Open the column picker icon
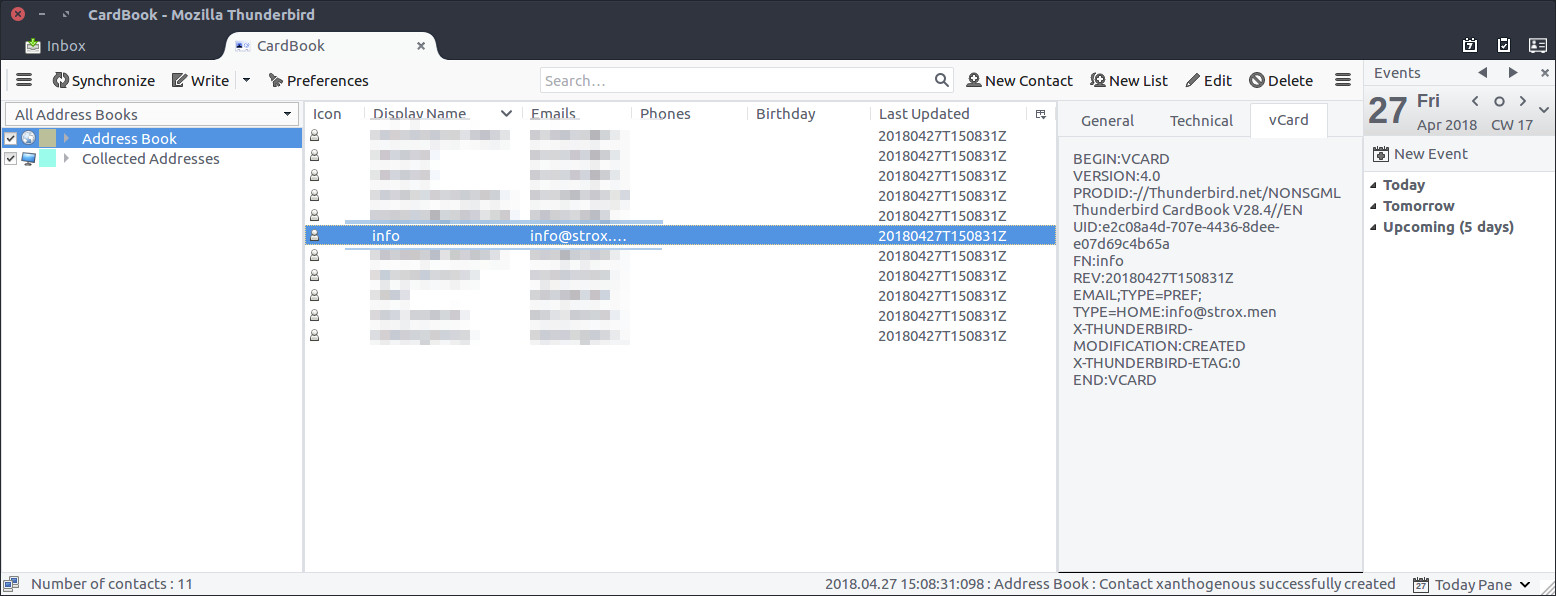 [x=1041, y=113]
